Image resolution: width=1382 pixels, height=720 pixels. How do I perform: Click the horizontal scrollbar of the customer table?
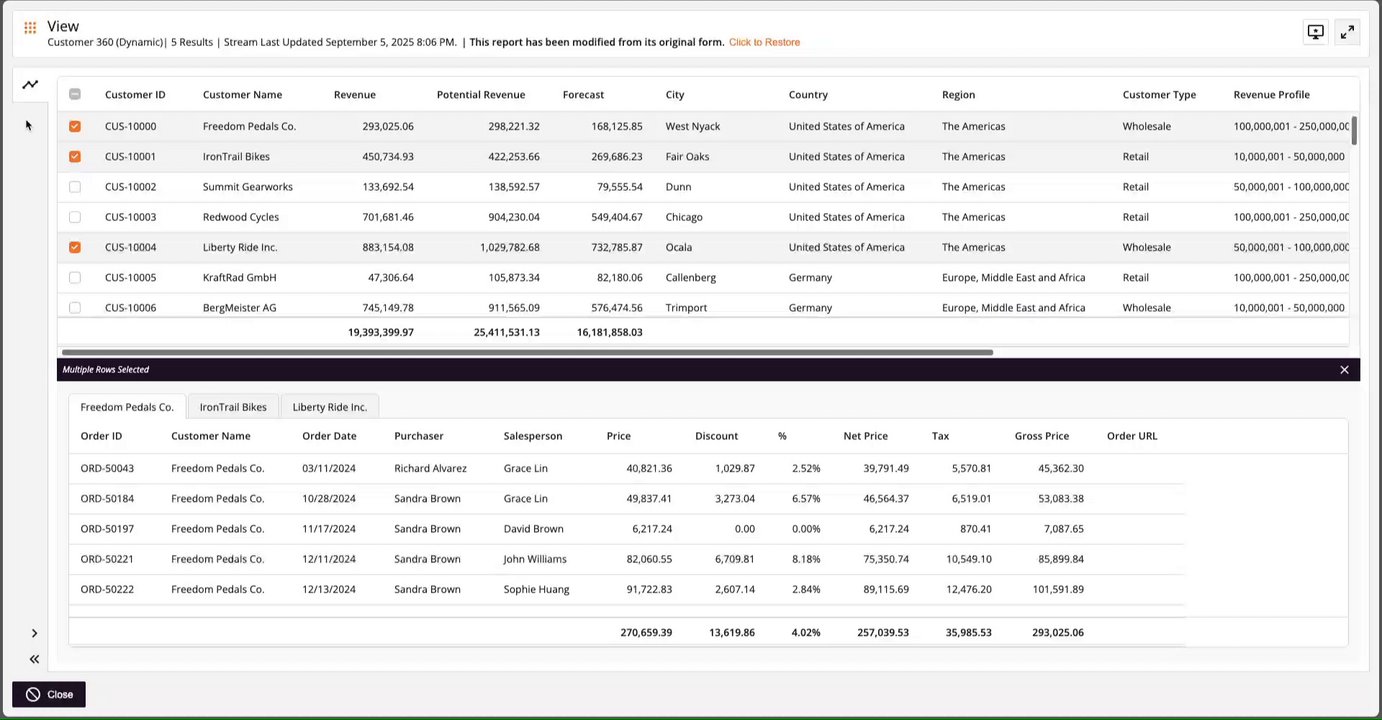527,352
